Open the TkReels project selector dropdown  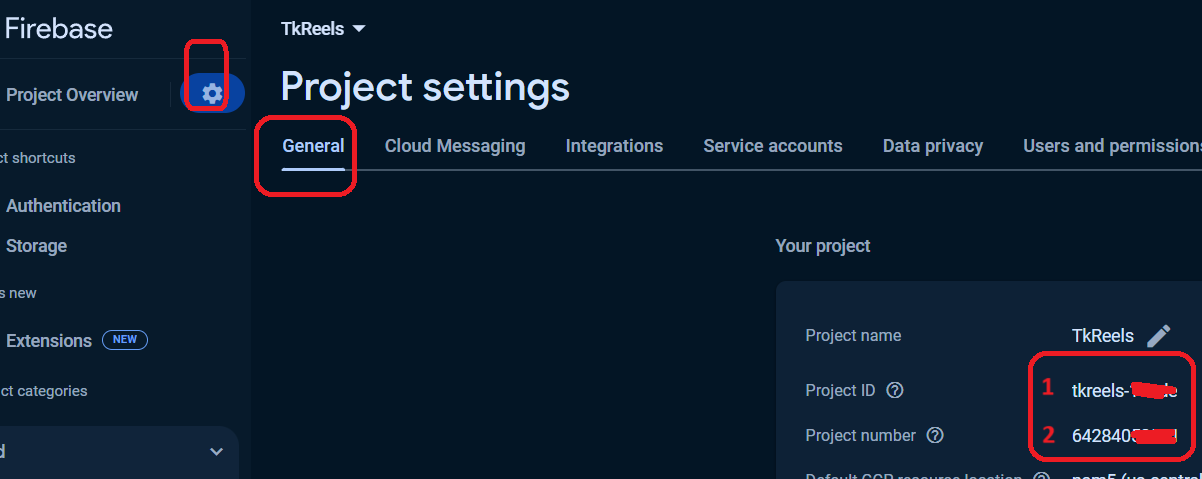click(x=323, y=29)
